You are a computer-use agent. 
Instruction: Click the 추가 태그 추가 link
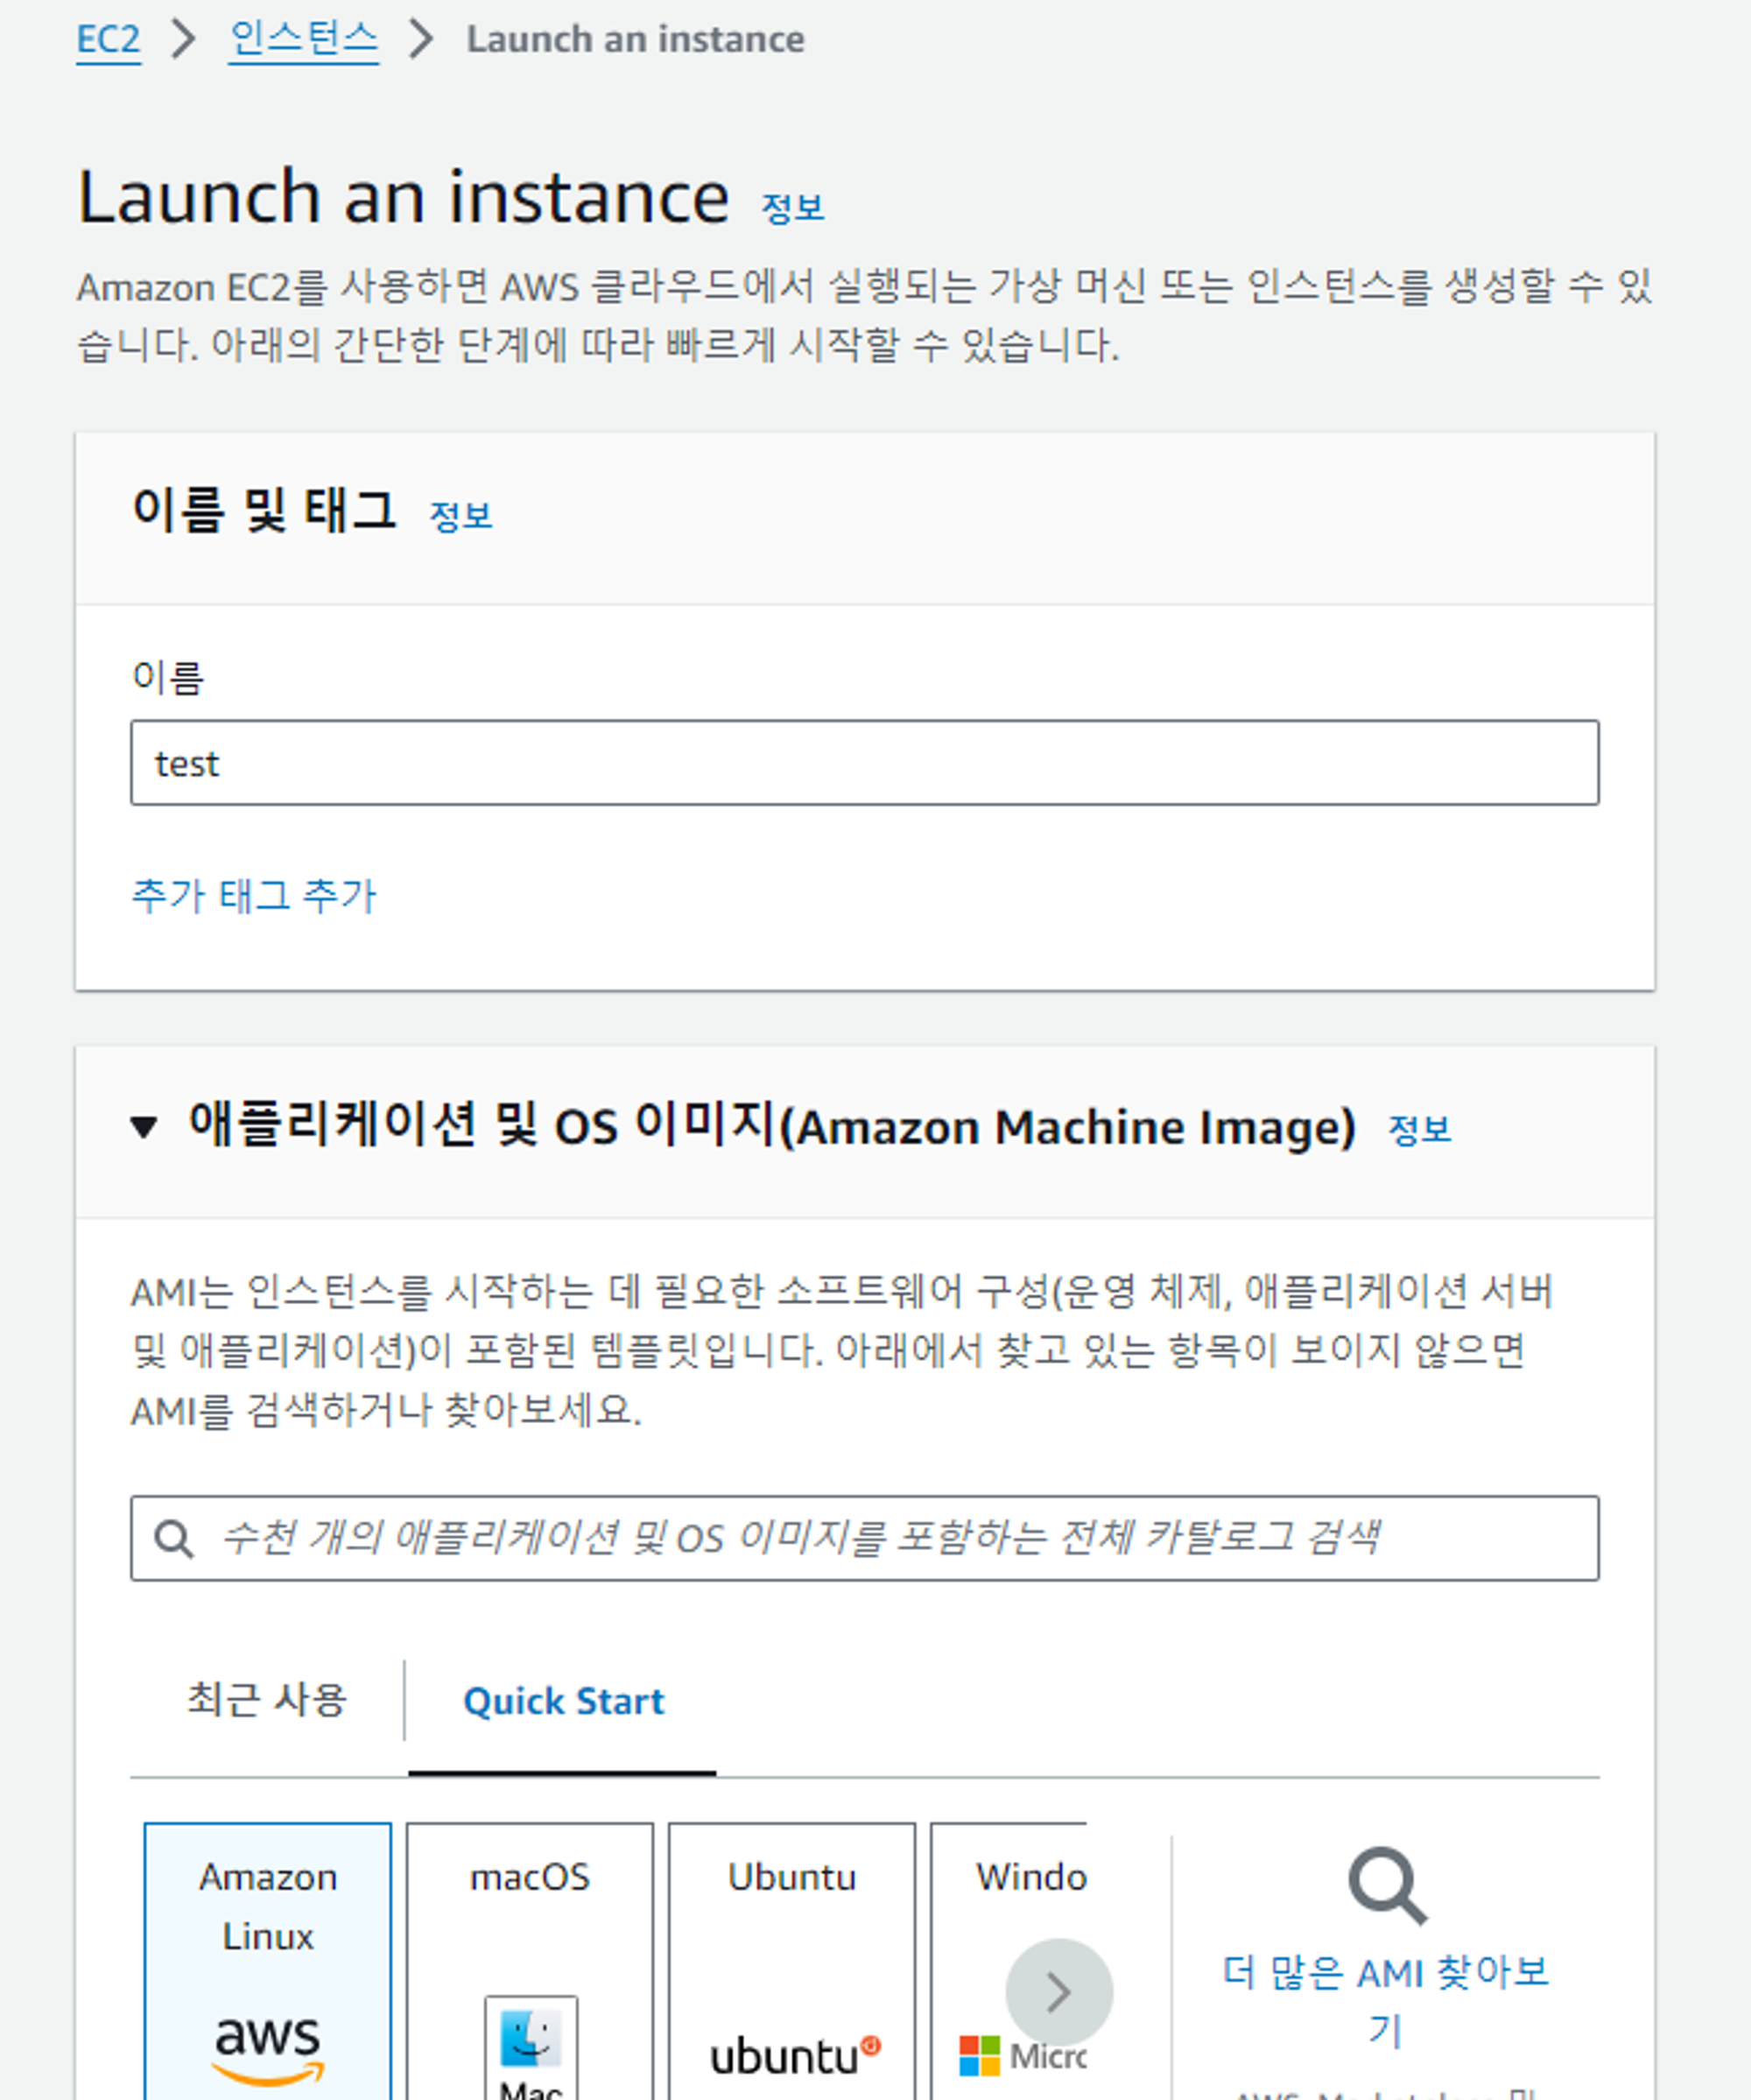tap(253, 895)
